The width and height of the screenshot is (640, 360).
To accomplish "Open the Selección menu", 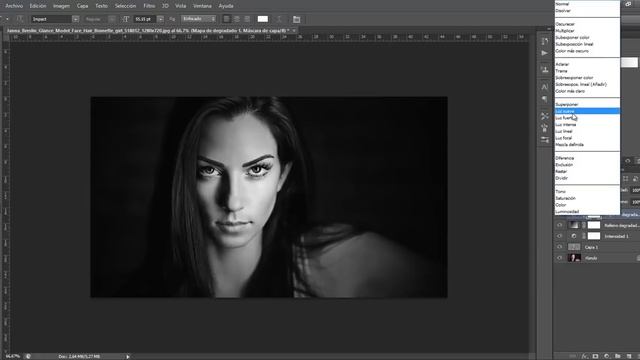I will coord(125,6).
